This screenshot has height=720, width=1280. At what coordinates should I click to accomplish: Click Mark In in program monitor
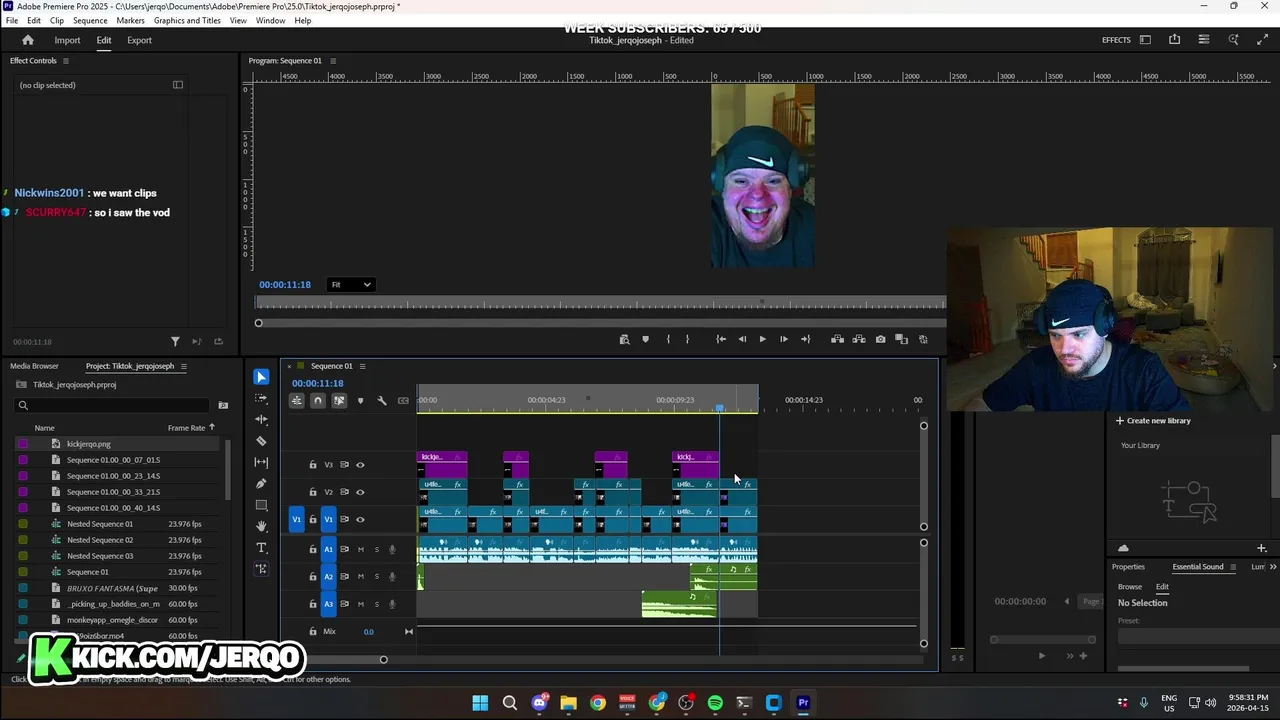point(667,339)
